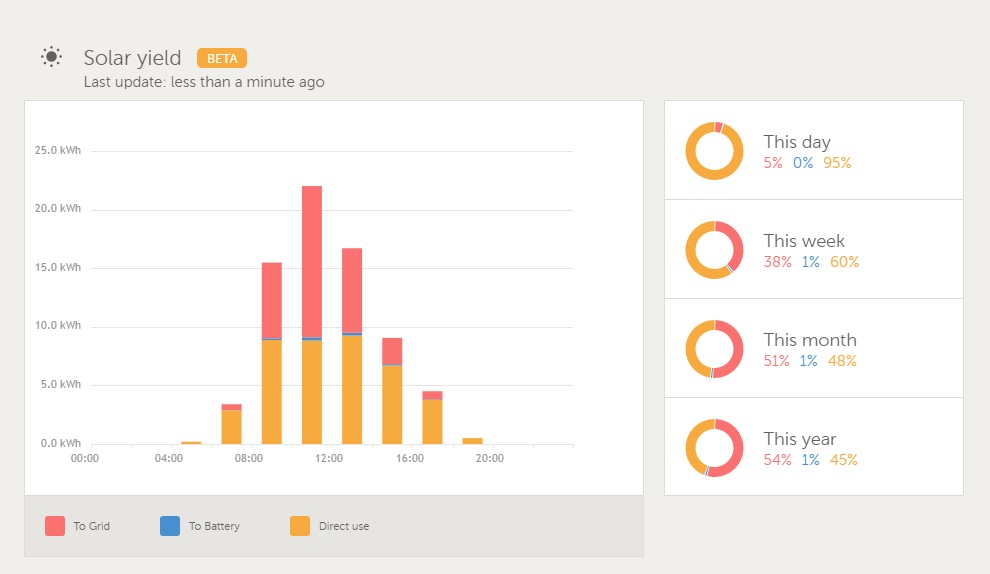Image resolution: width=990 pixels, height=574 pixels.
Task: Click the orange BETA badge
Action: (x=221, y=58)
